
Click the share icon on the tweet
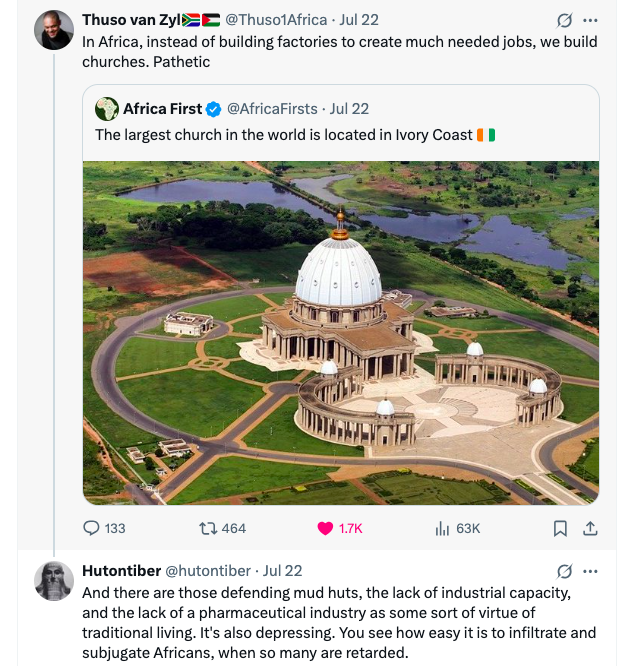coord(590,528)
